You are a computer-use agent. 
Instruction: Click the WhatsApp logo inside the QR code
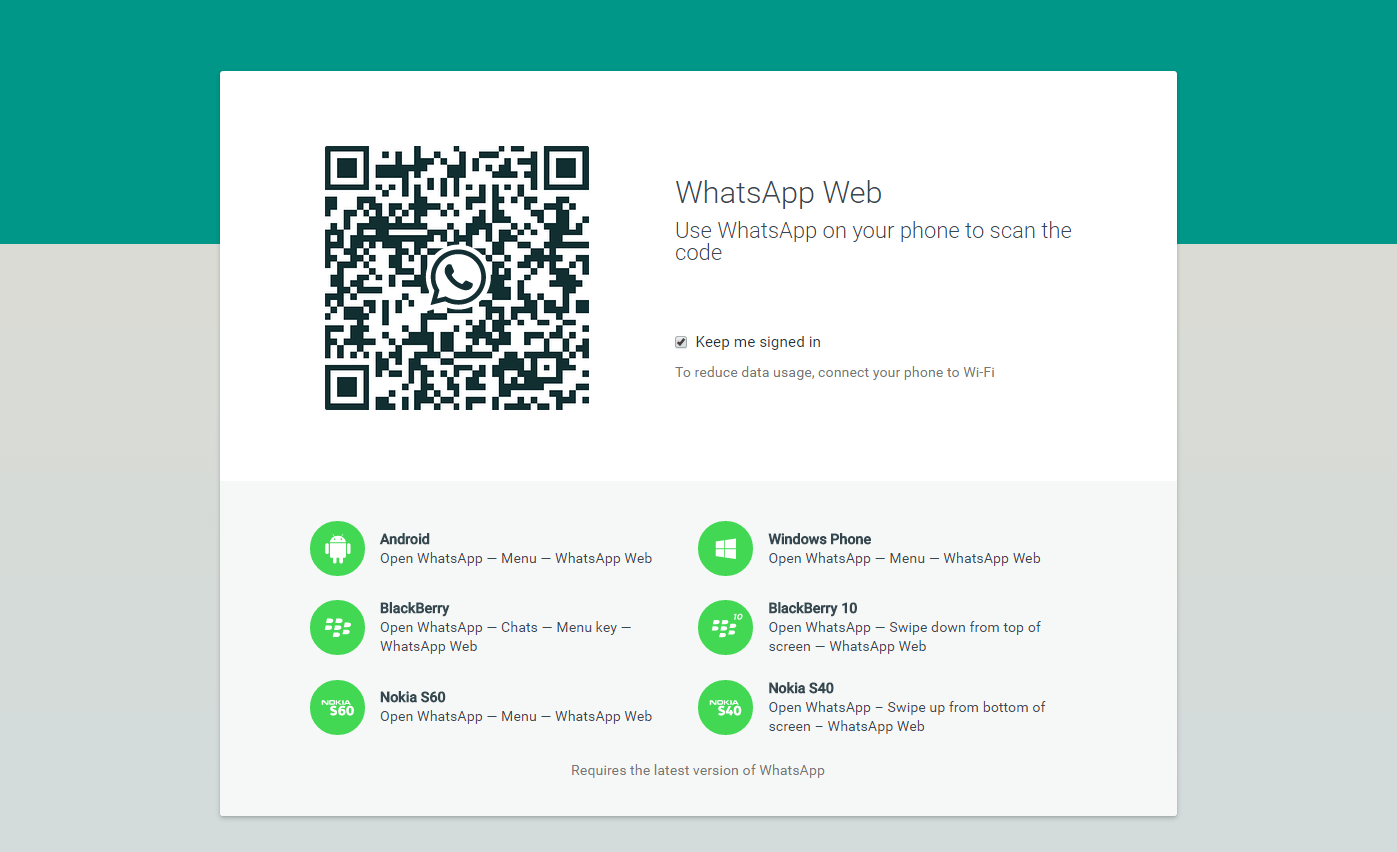[x=458, y=278]
